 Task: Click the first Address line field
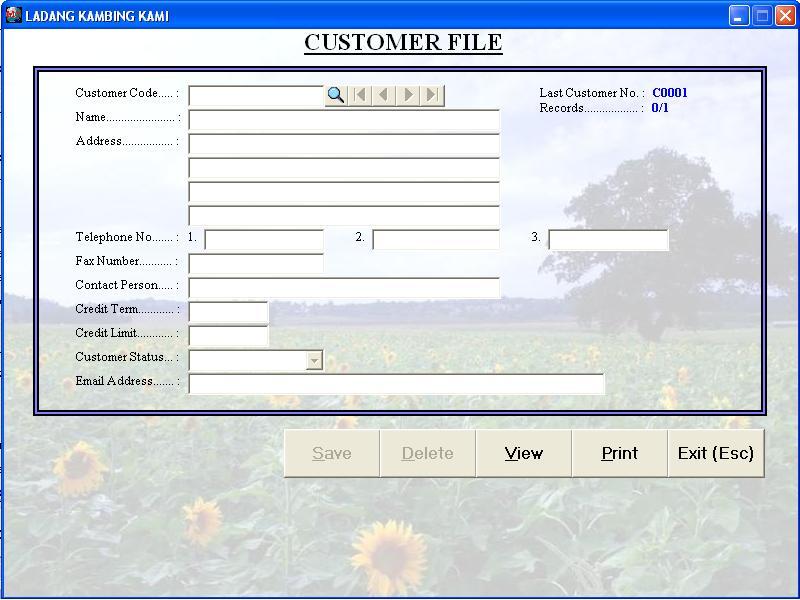coord(344,144)
